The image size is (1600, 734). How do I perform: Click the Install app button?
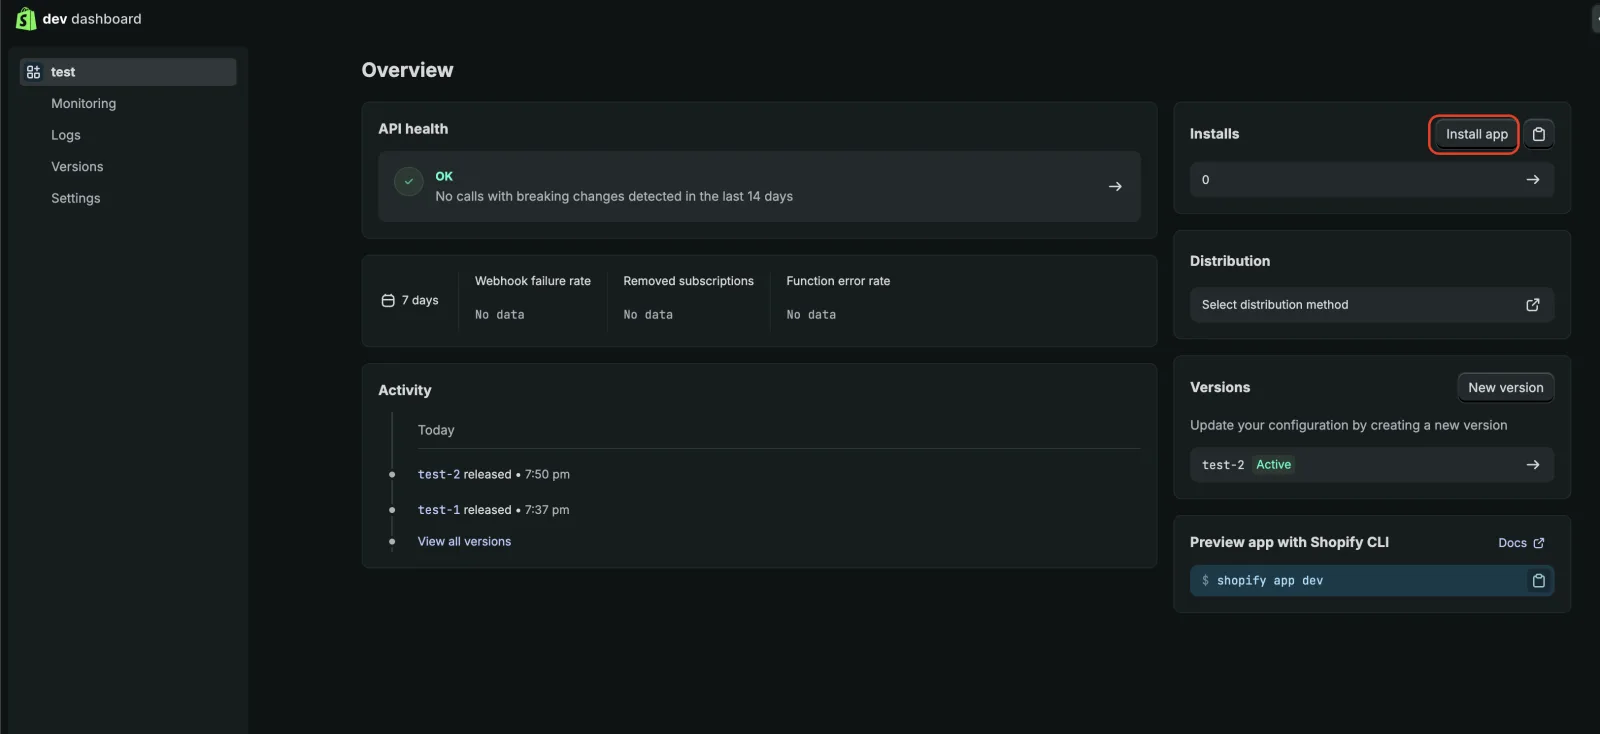[1476, 134]
